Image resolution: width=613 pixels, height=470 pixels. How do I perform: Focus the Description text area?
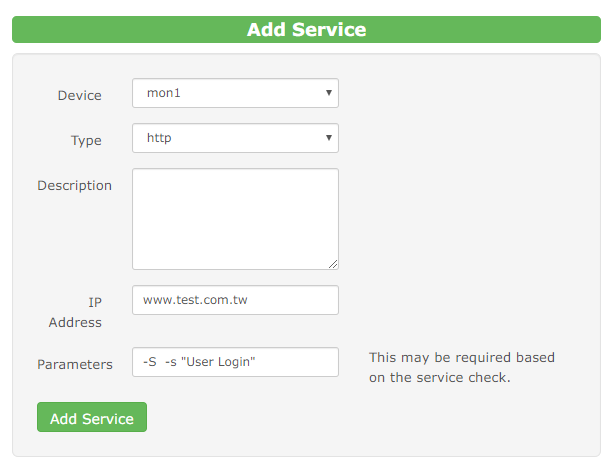point(235,219)
